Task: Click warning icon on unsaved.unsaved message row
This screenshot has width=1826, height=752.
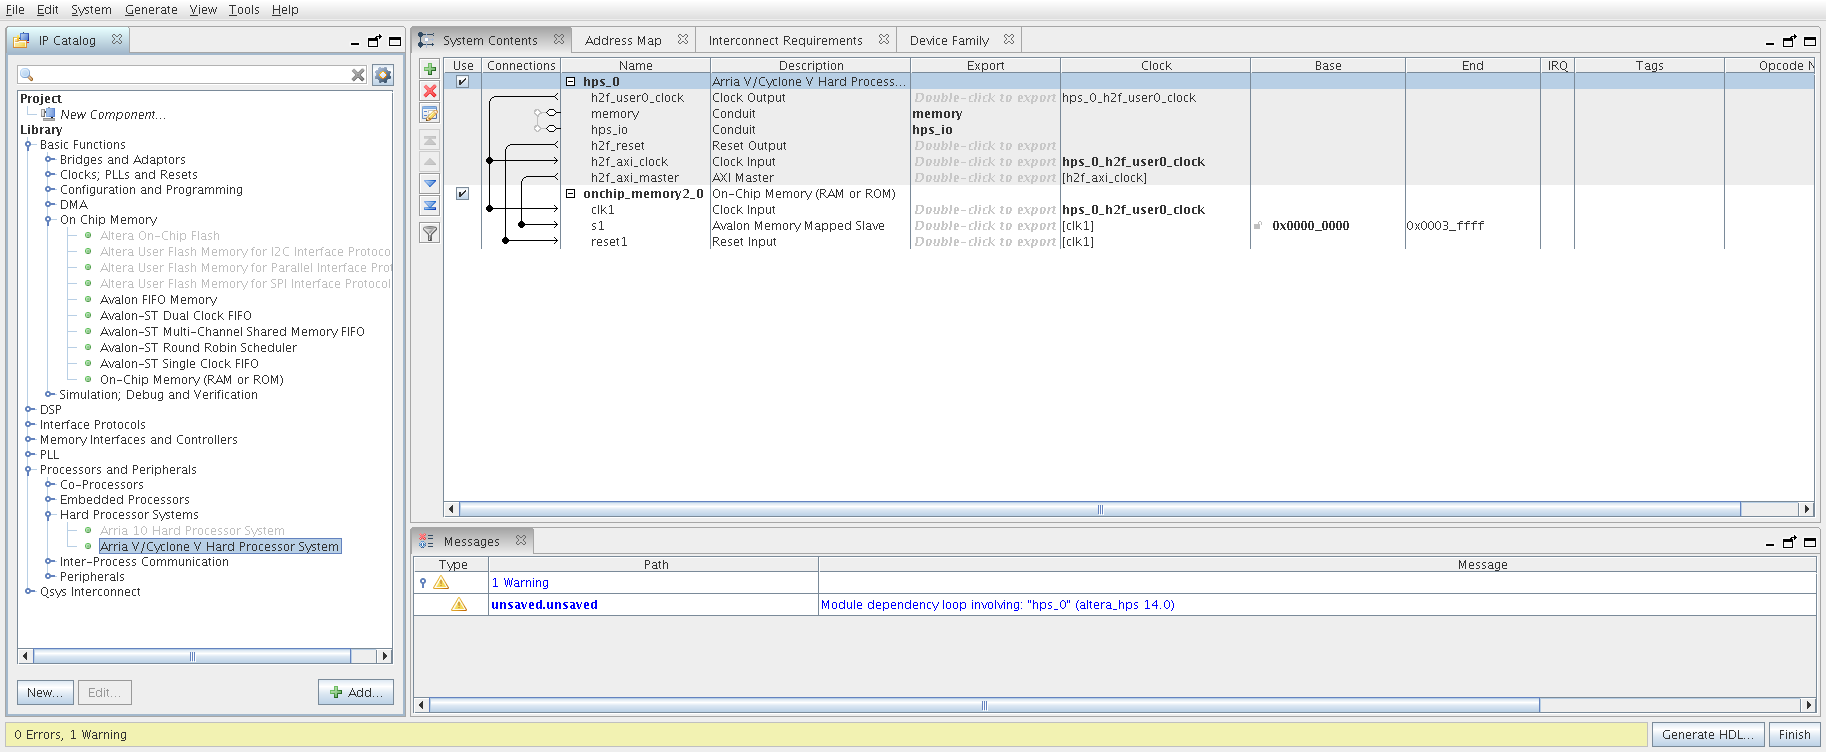Action: coord(459,605)
